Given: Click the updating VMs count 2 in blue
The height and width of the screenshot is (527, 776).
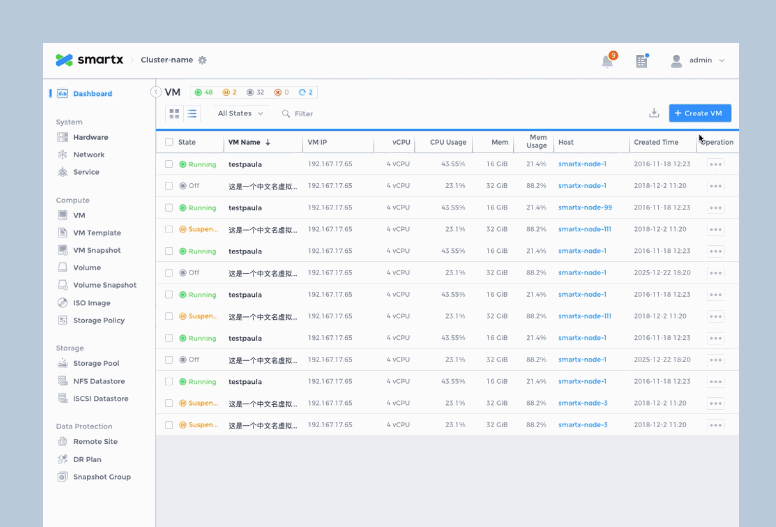Looking at the screenshot, I should click(x=306, y=93).
